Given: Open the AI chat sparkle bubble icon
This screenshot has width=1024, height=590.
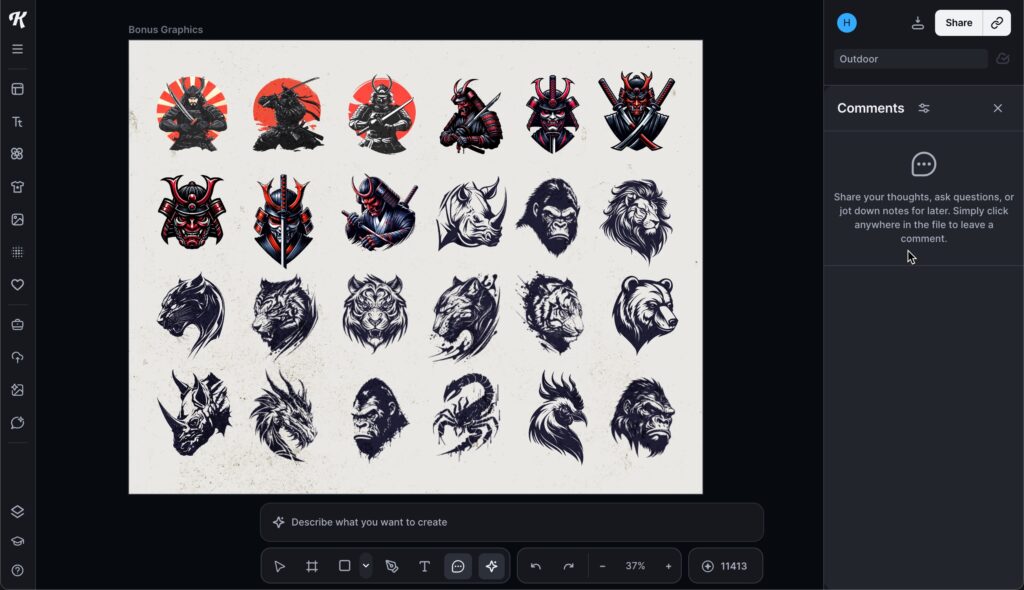Looking at the screenshot, I should [18, 423].
